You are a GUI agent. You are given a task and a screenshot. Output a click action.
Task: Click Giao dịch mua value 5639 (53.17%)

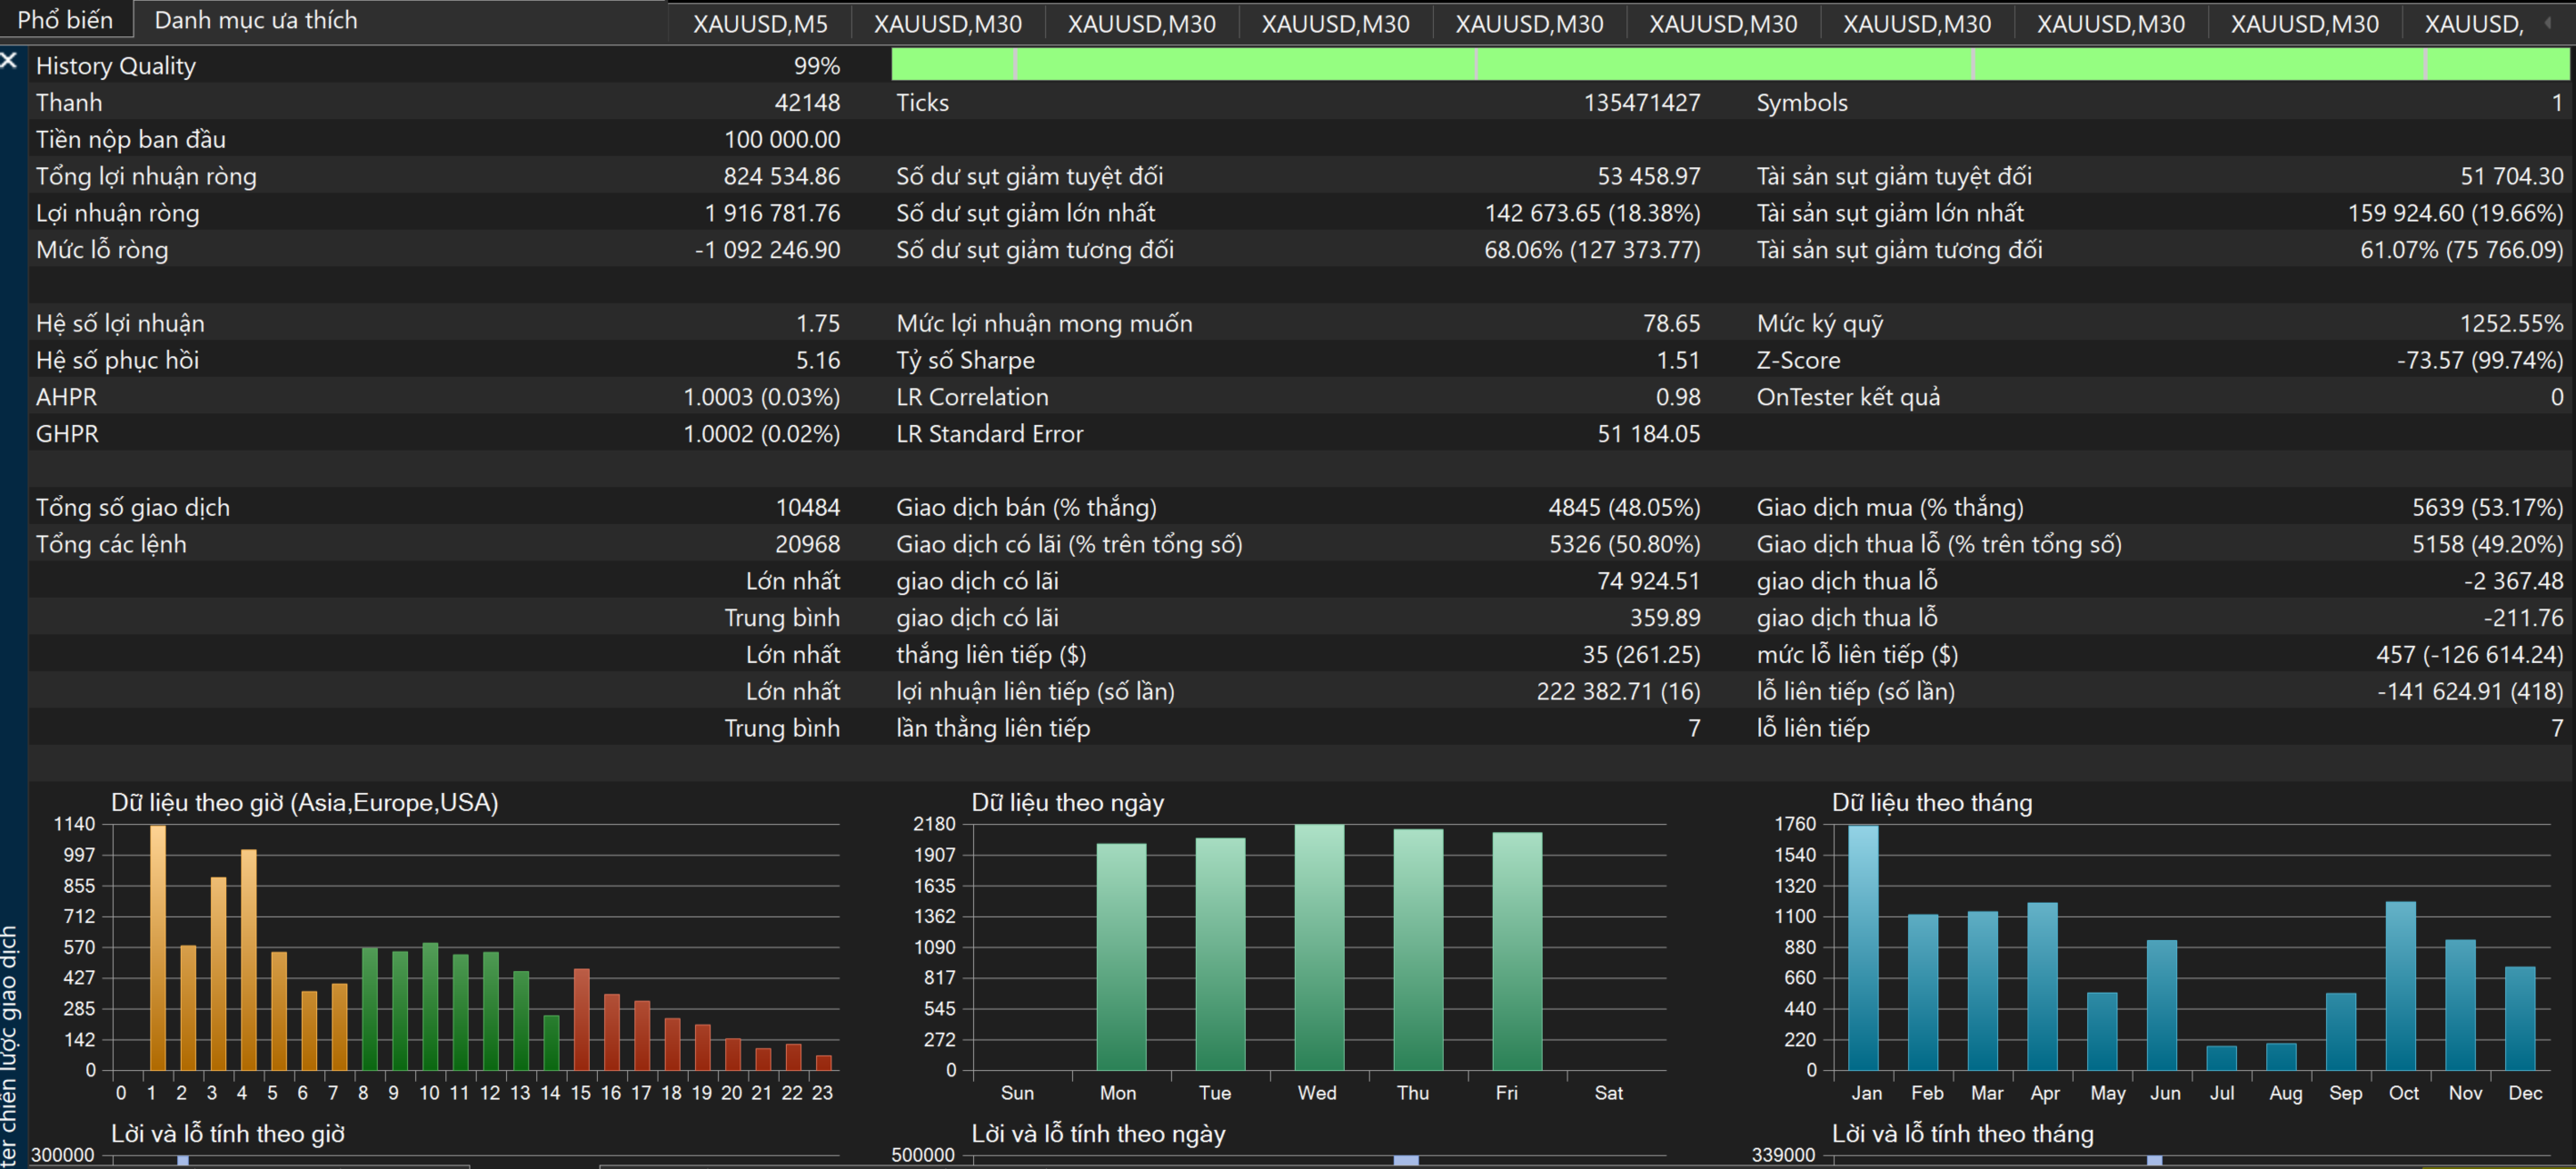[x=2487, y=508]
